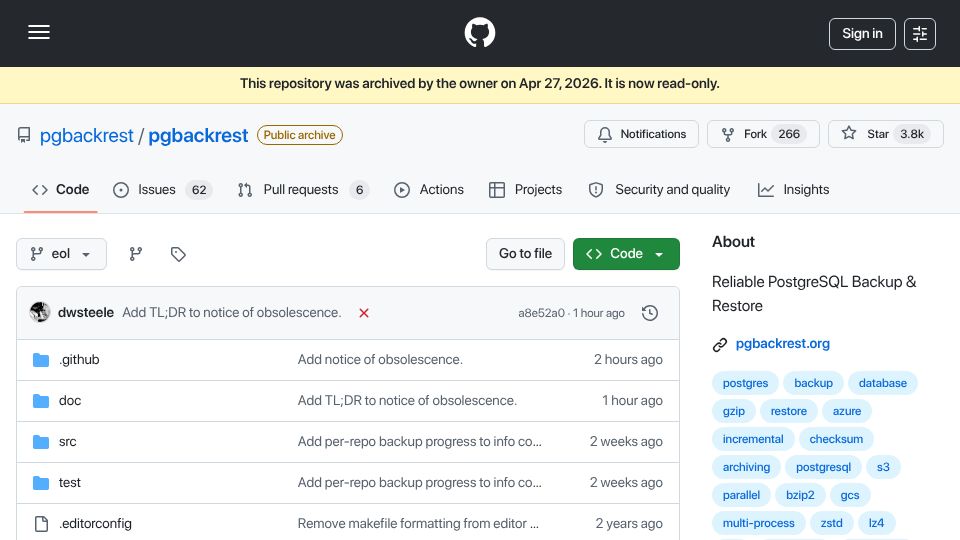Open dwsteele author link
This screenshot has height=540, width=960.
click(x=86, y=312)
